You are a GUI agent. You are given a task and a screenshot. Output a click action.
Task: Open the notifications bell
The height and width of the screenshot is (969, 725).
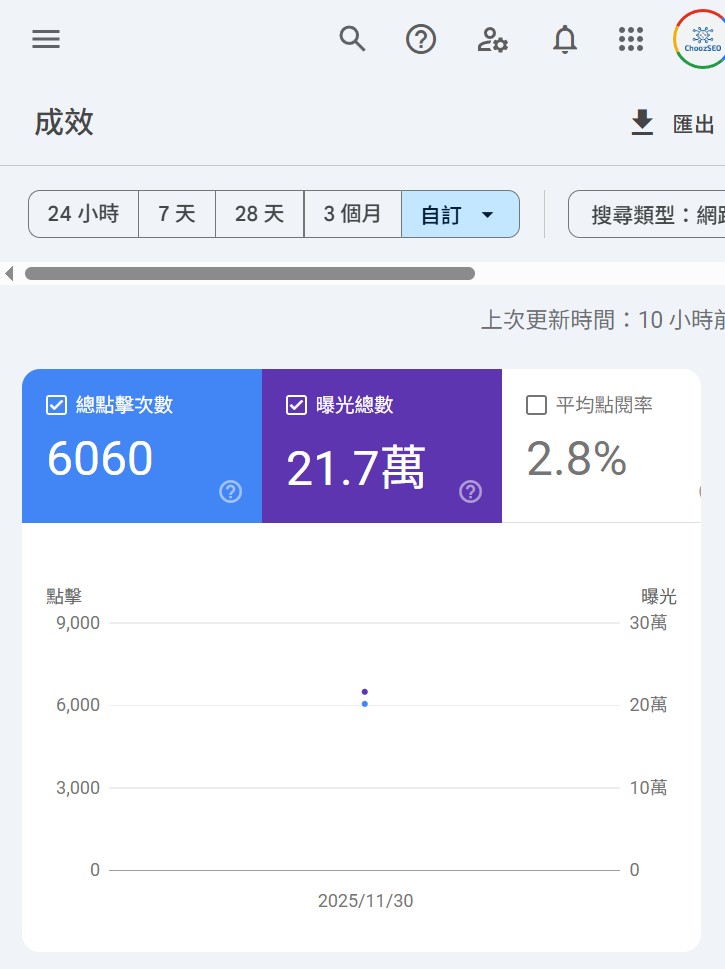[565, 39]
